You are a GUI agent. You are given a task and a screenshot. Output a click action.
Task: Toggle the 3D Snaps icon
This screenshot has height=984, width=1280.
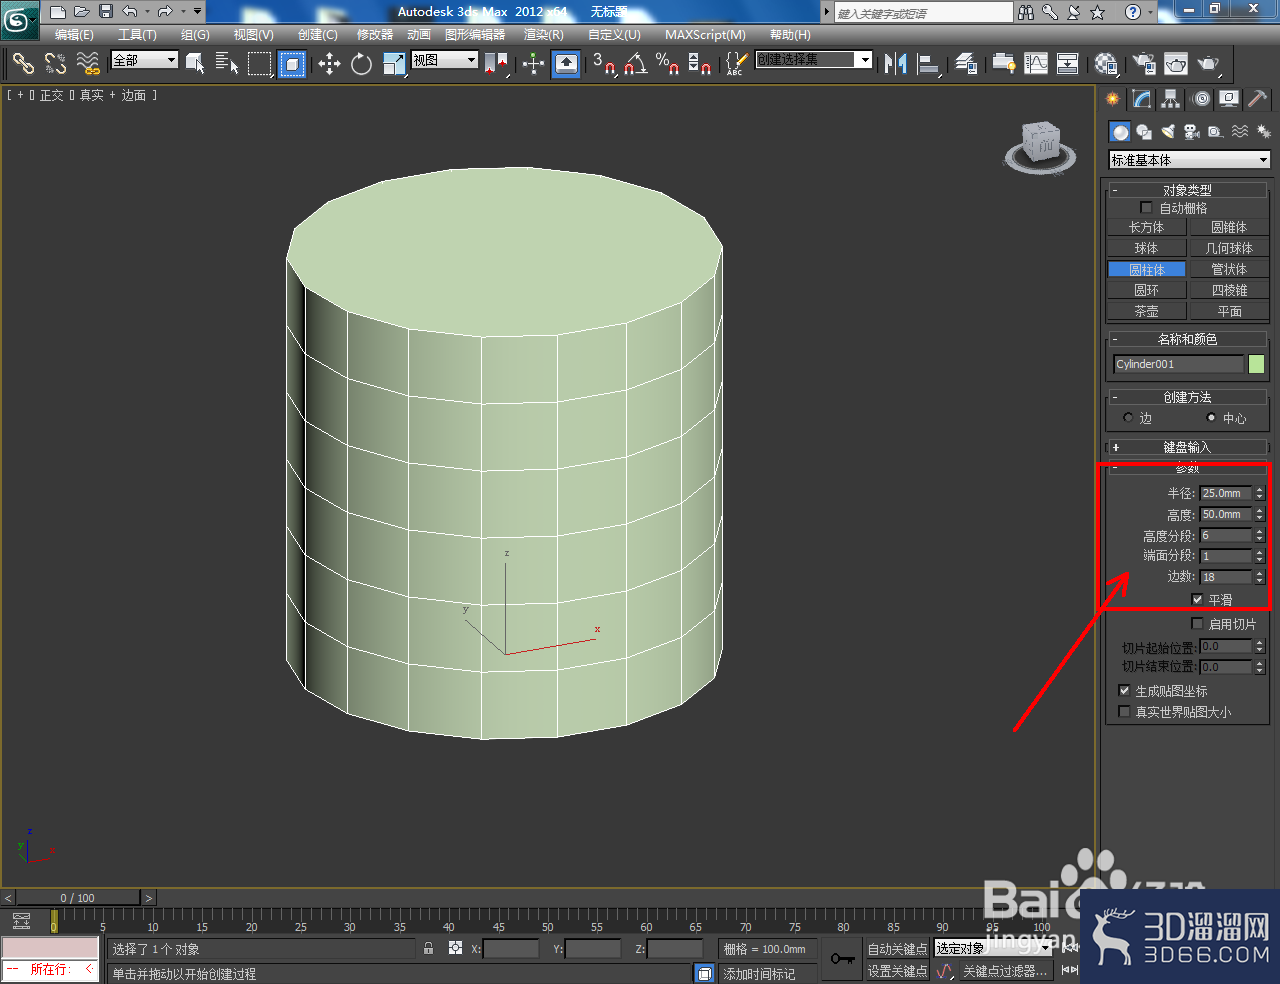pos(602,64)
